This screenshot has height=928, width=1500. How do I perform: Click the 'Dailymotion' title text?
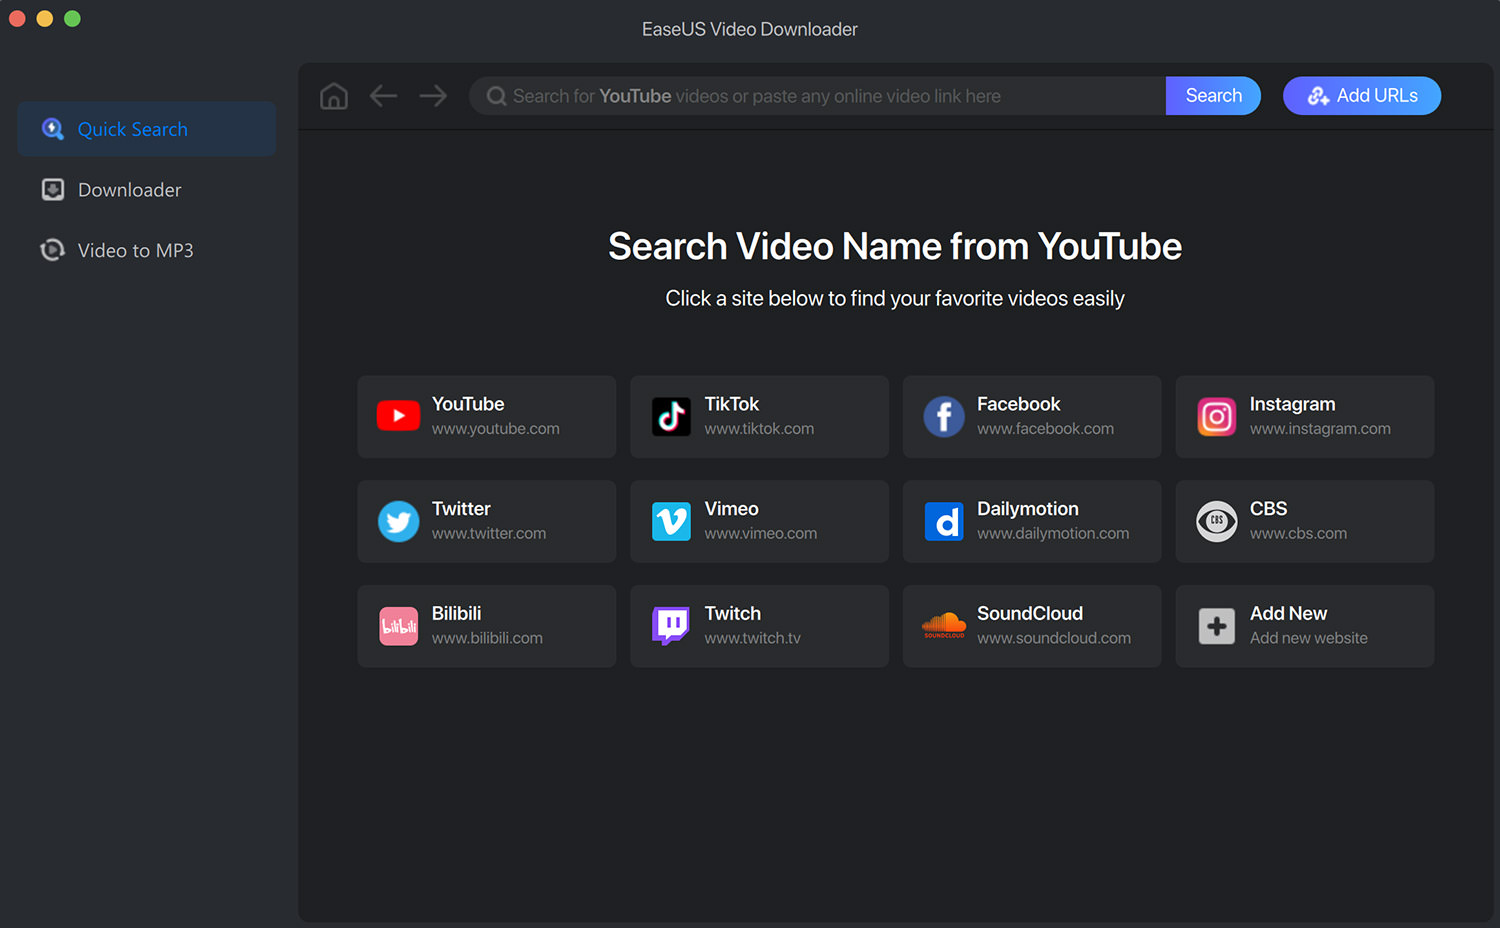click(1027, 509)
